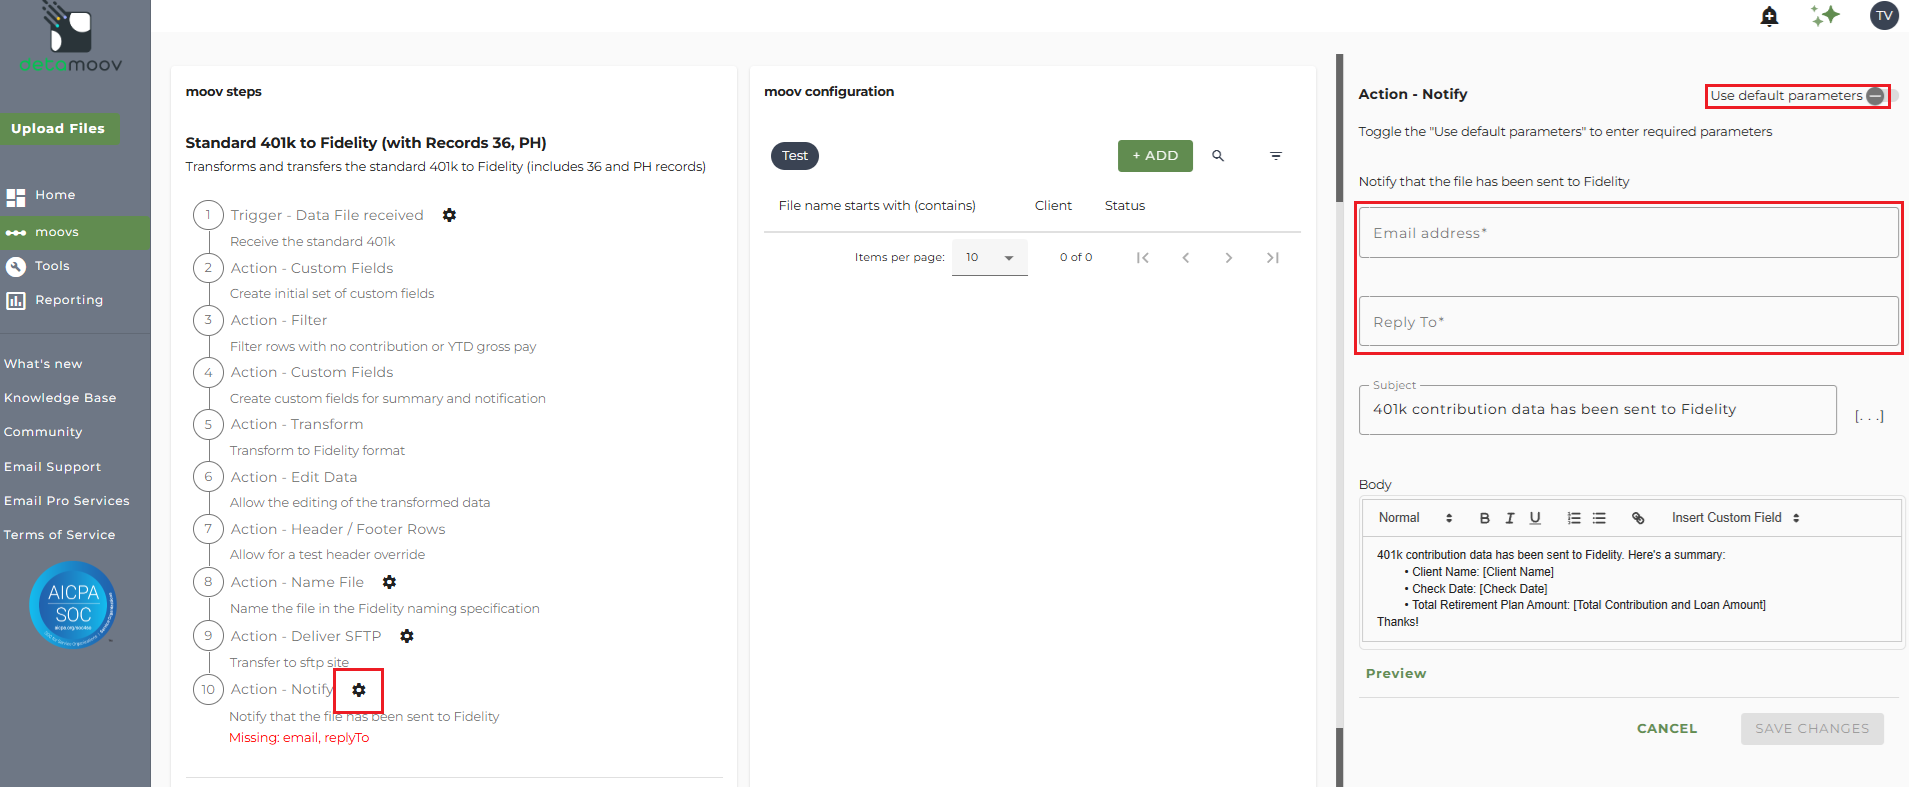Viewport: 1909px width, 787px height.
Task: Open Normal text style dropdown
Action: coord(1415,518)
